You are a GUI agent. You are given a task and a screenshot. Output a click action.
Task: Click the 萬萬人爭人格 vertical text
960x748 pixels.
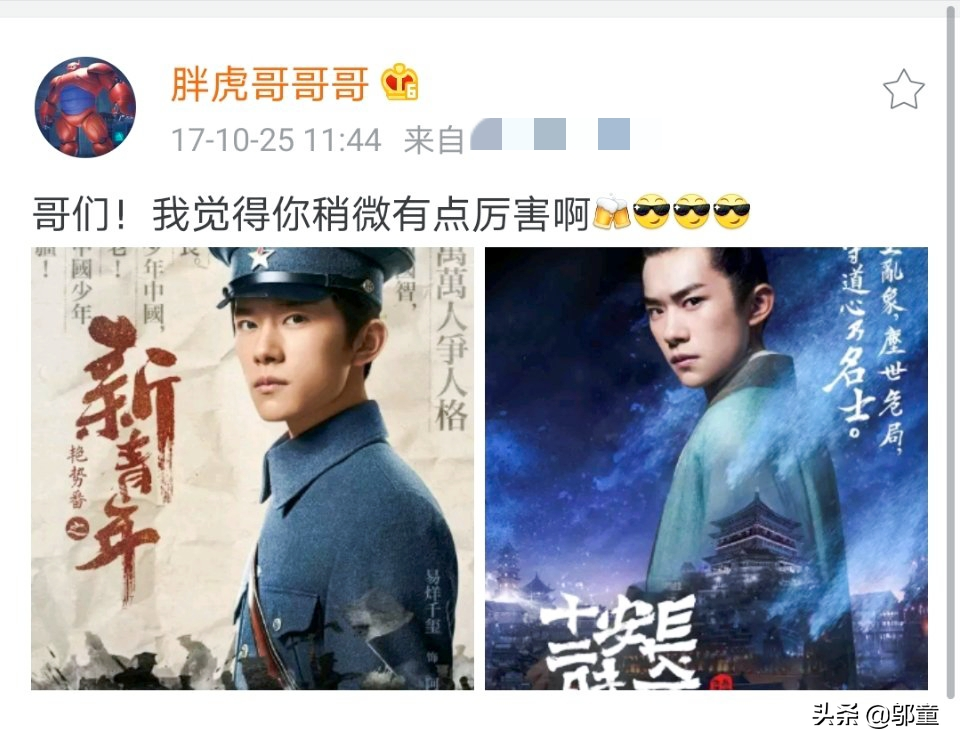point(452,340)
